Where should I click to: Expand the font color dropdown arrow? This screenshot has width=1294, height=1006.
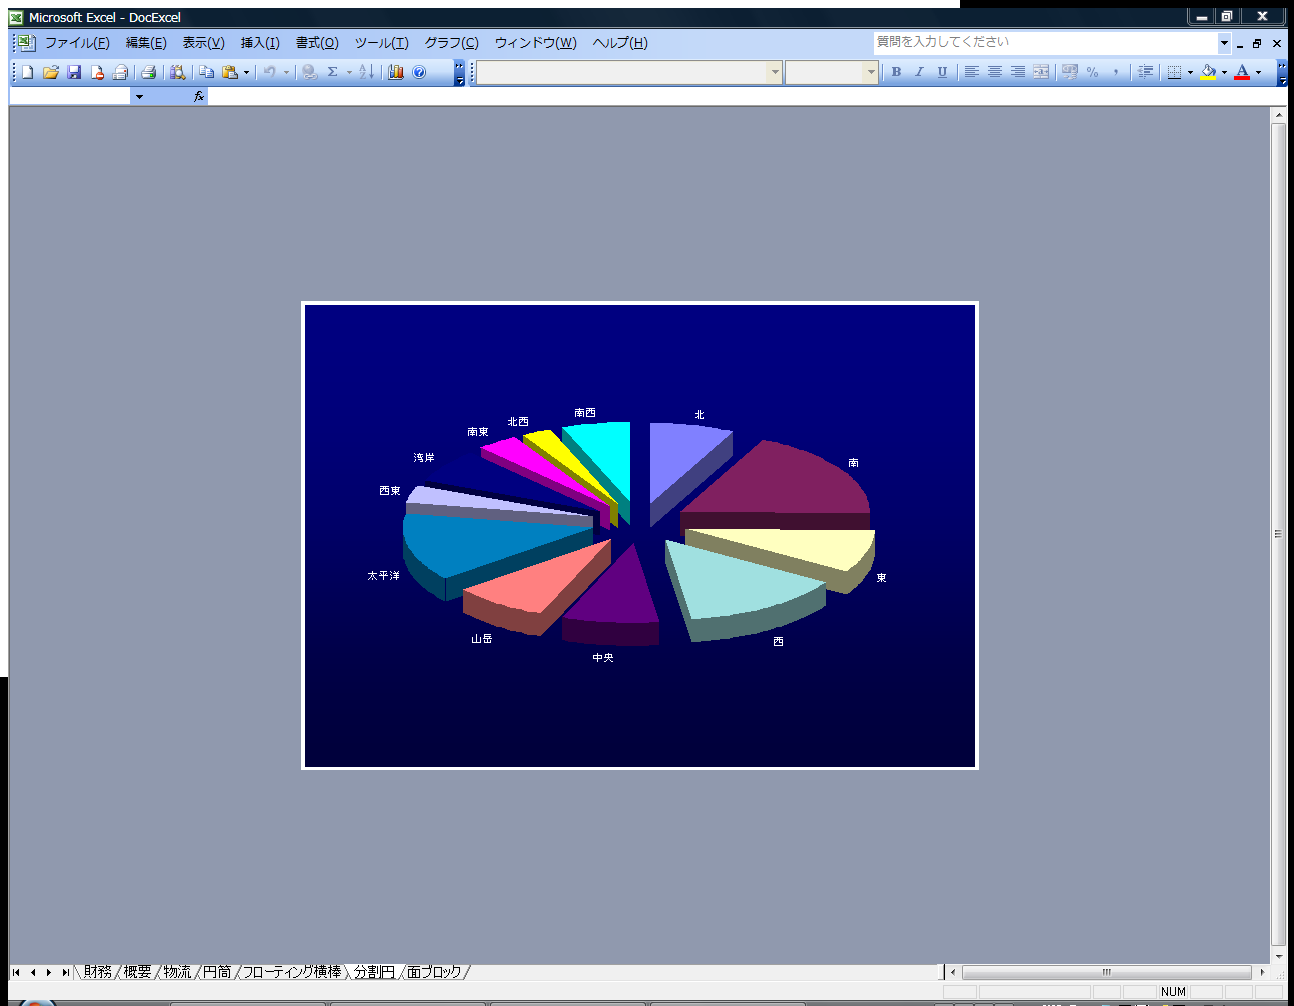coord(1258,72)
